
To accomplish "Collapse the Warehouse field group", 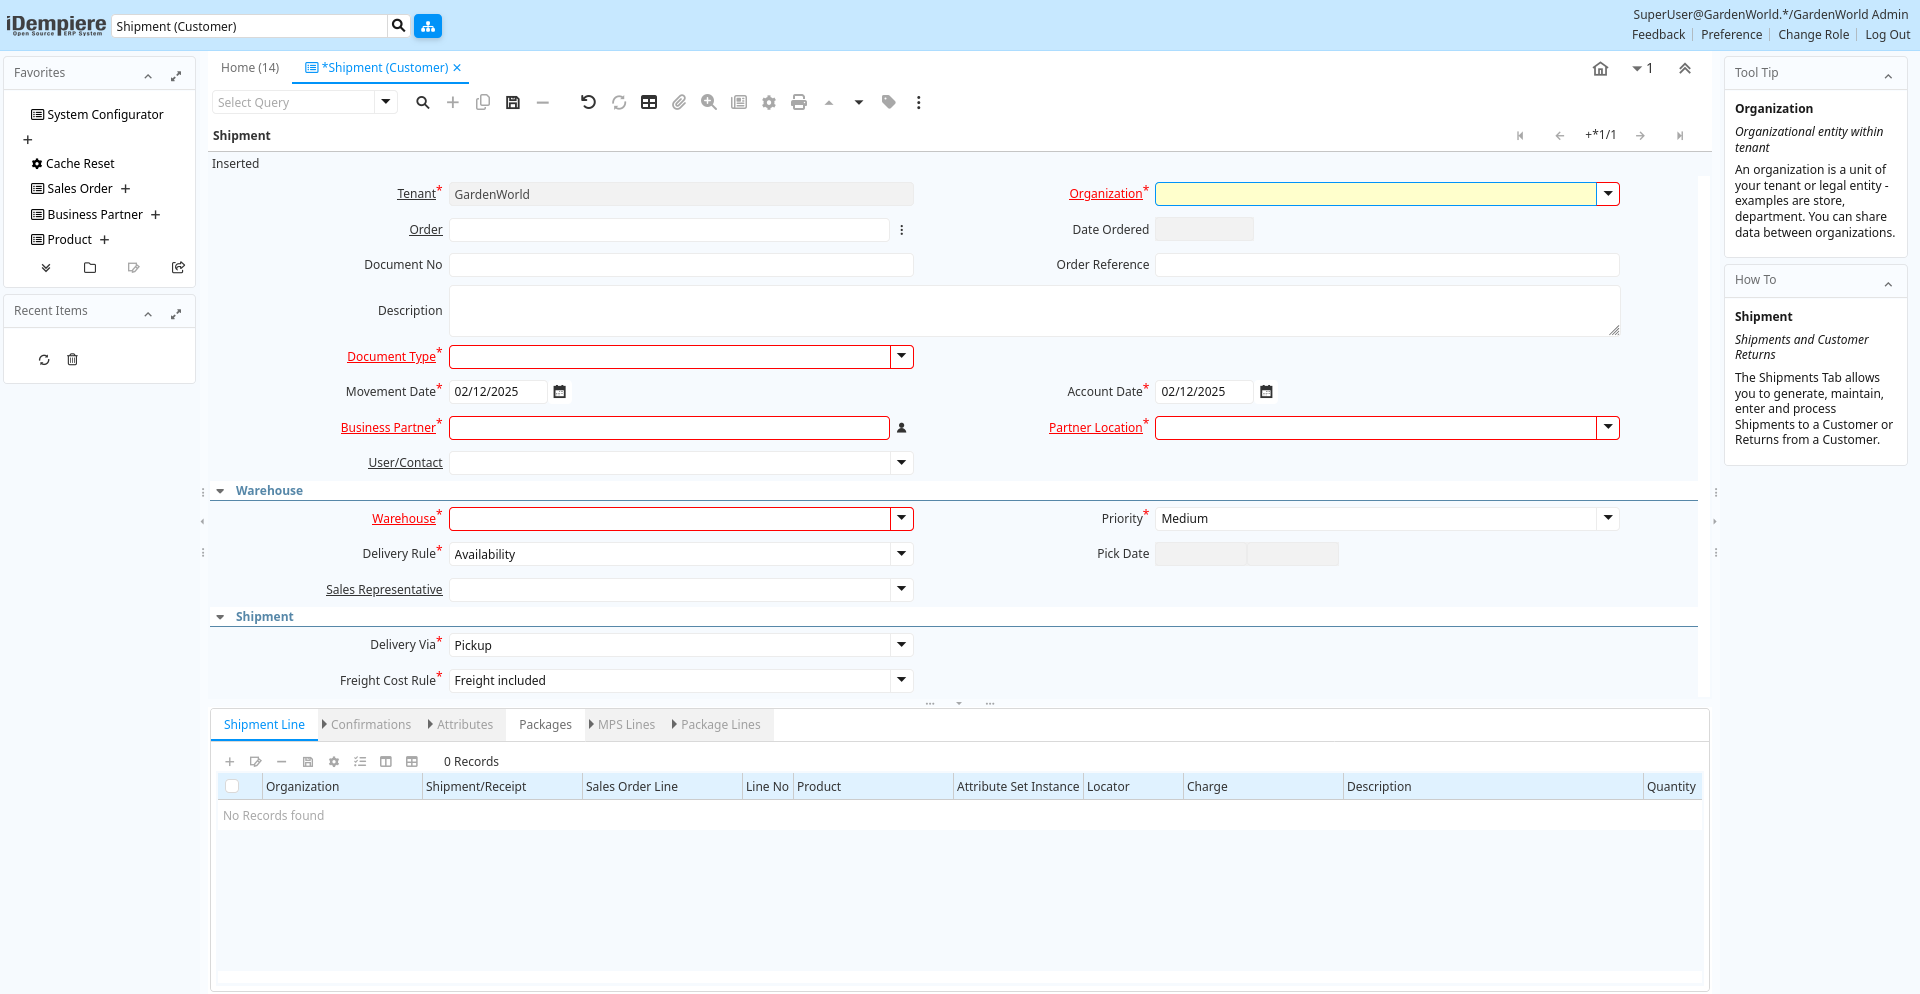I will click(x=221, y=491).
